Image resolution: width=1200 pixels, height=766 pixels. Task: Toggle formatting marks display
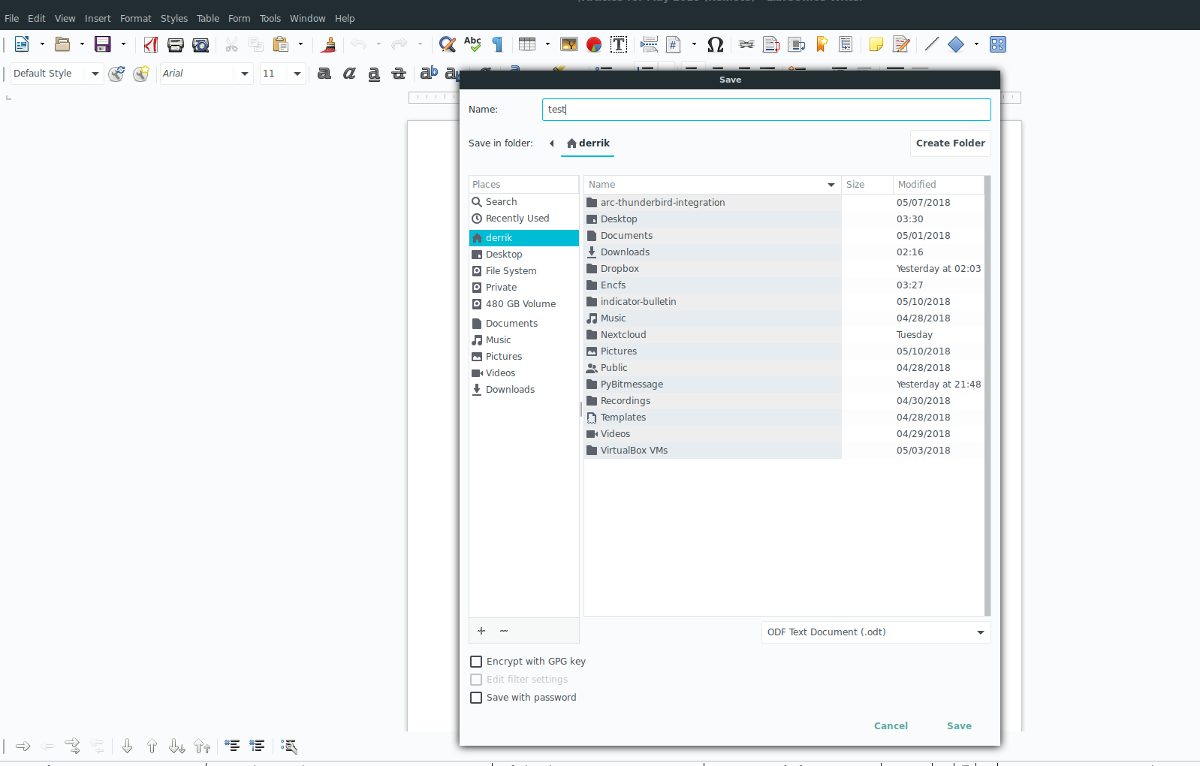pos(497,44)
